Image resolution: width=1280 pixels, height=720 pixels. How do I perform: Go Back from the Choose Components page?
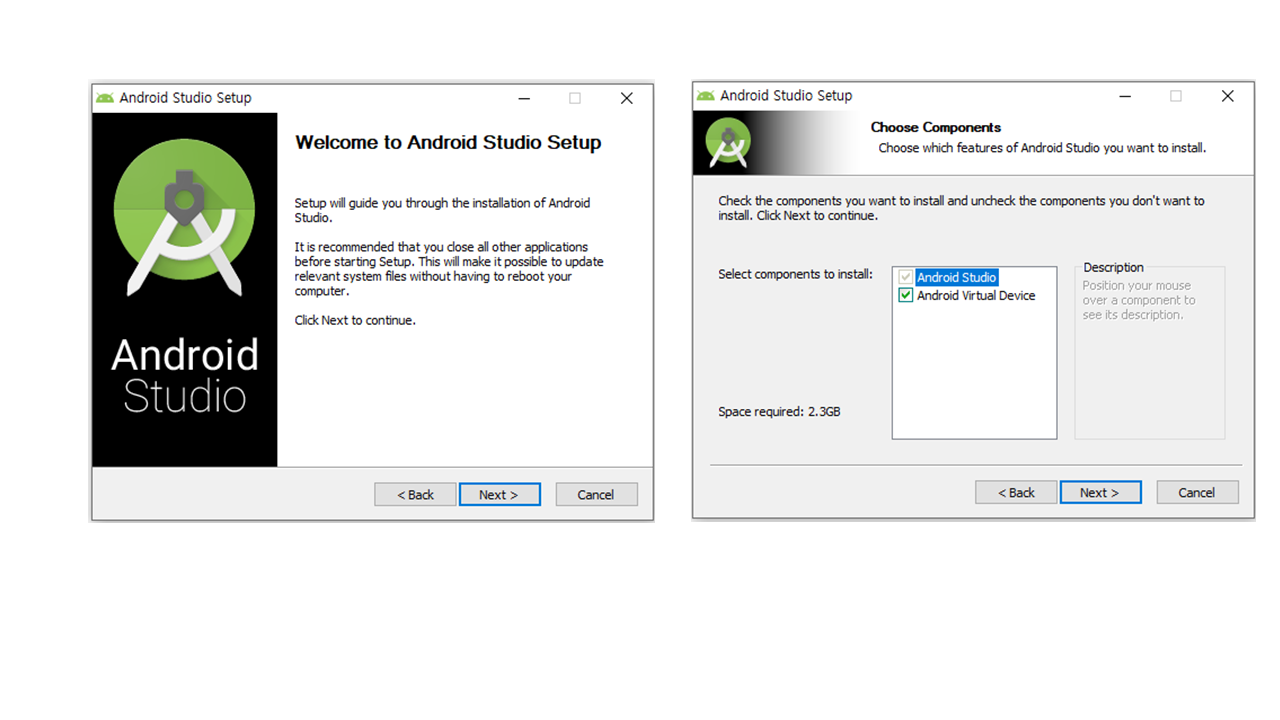pos(1016,492)
